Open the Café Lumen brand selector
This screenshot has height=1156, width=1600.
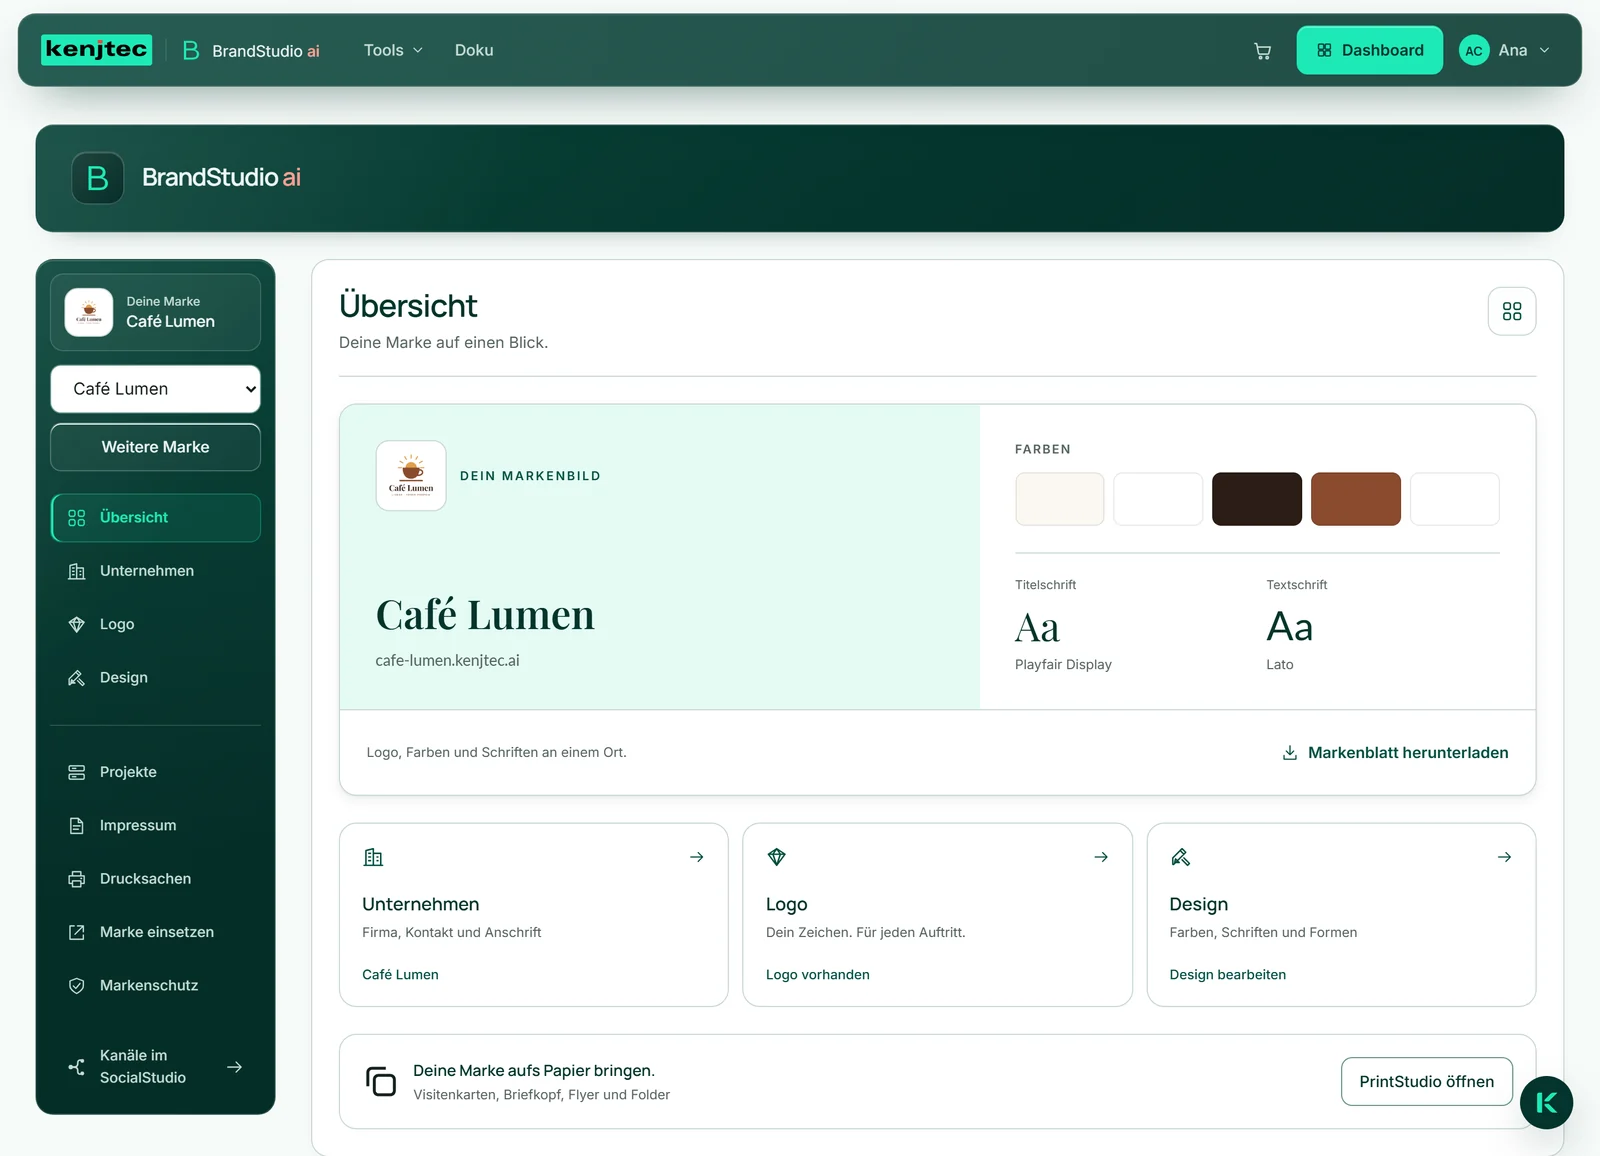155,389
